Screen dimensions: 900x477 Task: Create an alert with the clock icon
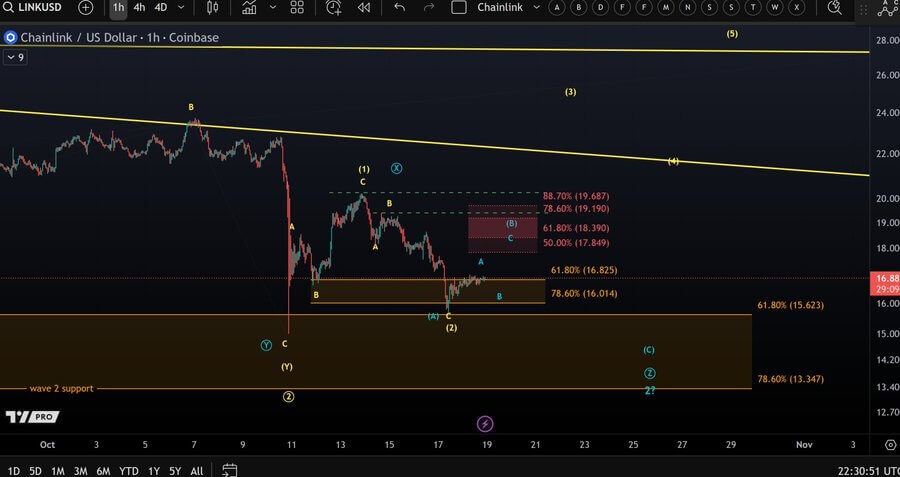pyautogui.click(x=334, y=8)
